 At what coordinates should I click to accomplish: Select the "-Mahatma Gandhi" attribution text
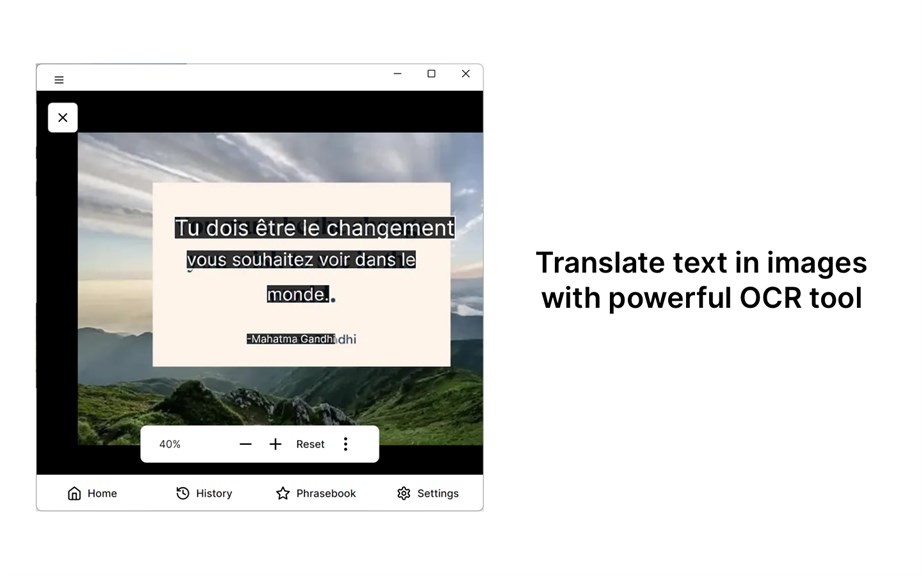pos(291,339)
